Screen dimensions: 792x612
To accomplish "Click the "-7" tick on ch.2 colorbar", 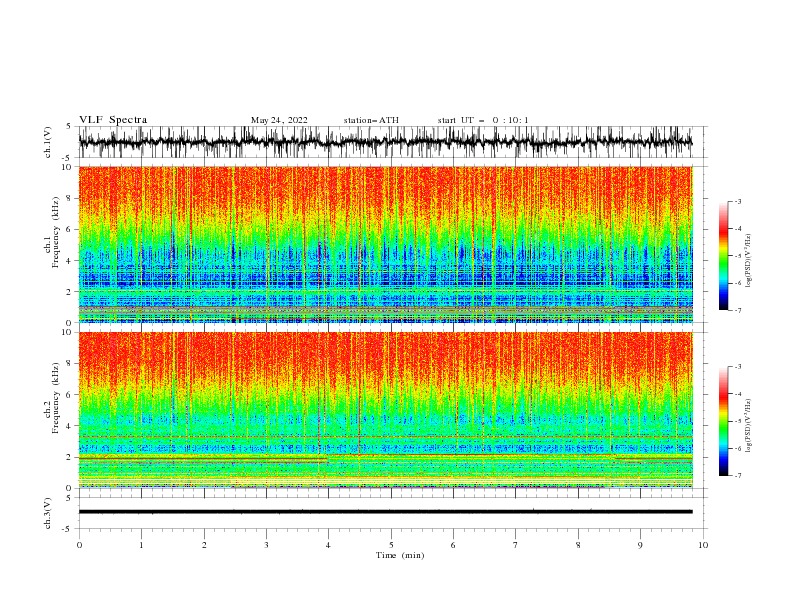I will 738,476.
